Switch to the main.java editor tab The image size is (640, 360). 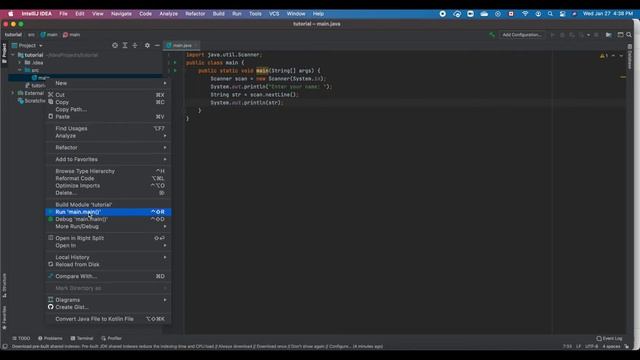click(182, 45)
